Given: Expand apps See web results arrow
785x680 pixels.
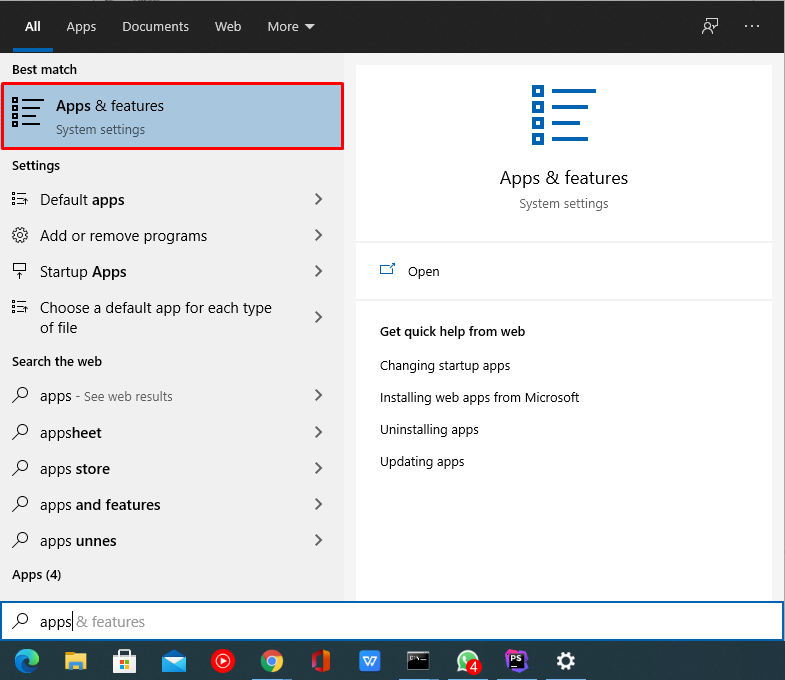Looking at the screenshot, I should (x=318, y=395).
